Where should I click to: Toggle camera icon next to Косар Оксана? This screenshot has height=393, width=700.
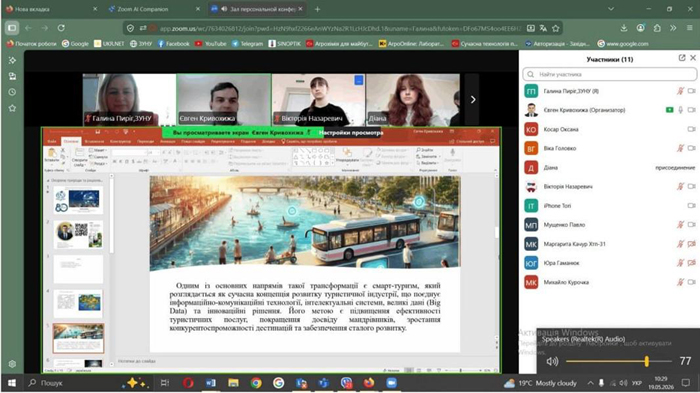coord(692,129)
